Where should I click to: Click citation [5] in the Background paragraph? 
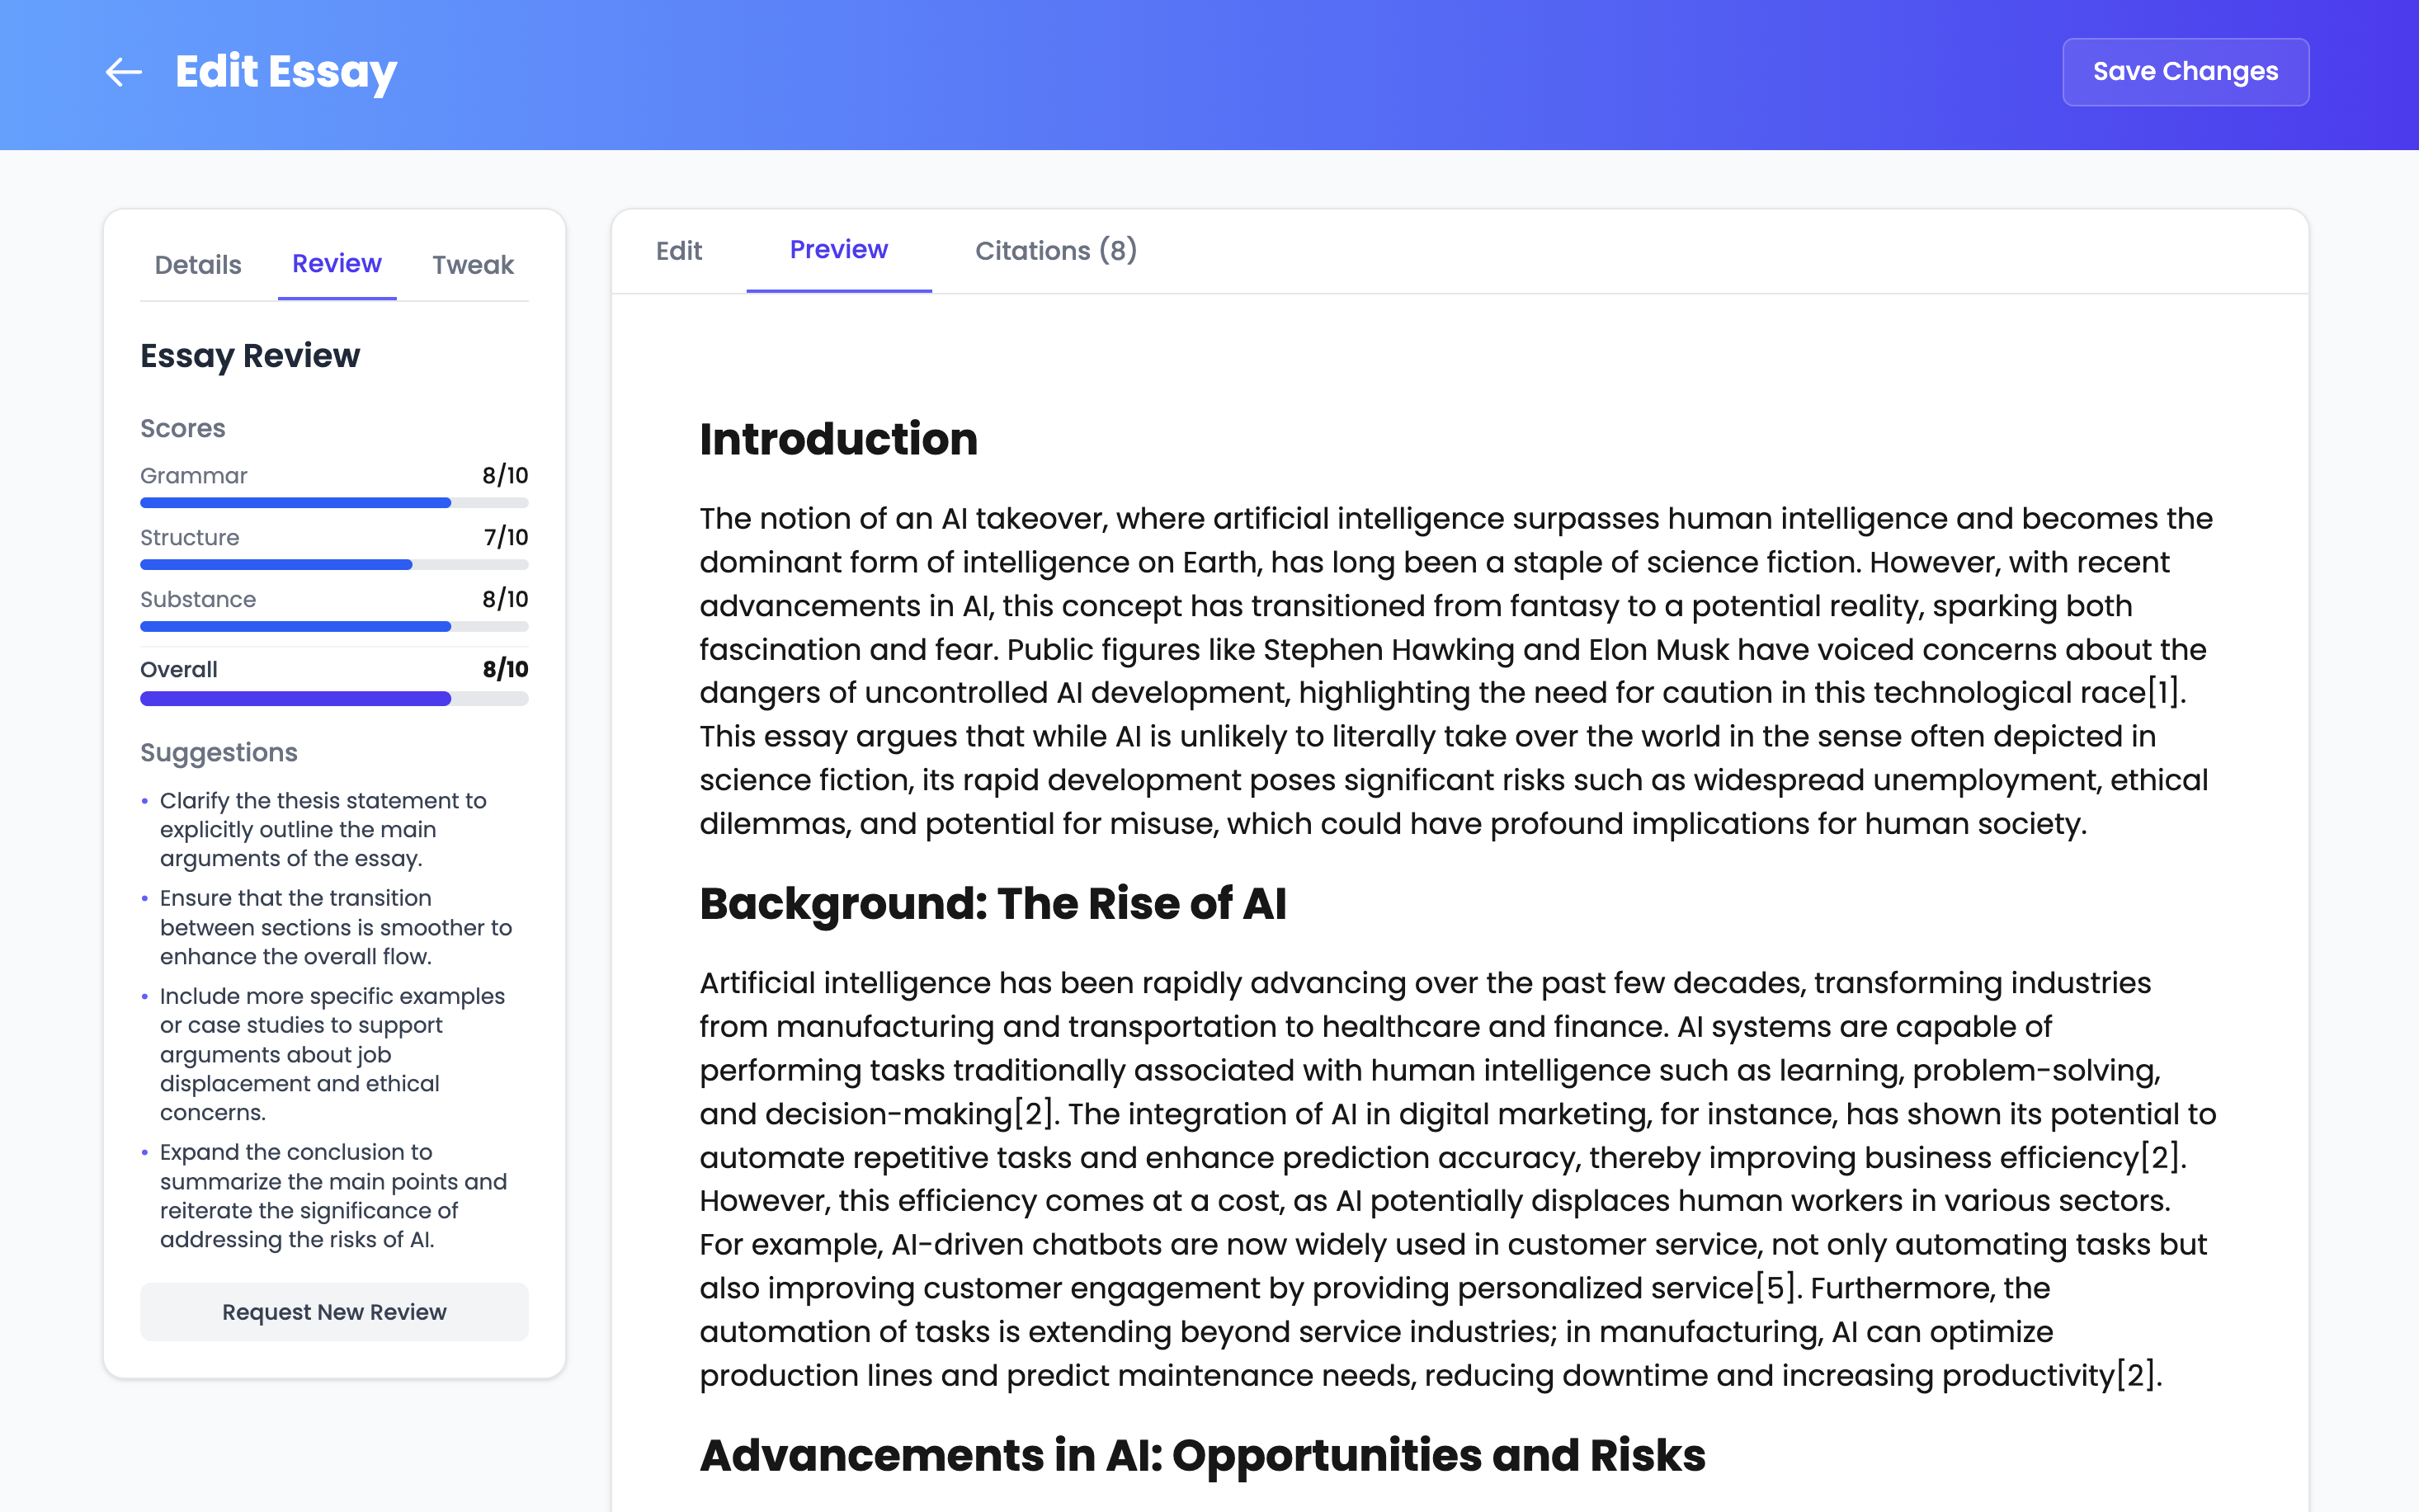1777,1288
